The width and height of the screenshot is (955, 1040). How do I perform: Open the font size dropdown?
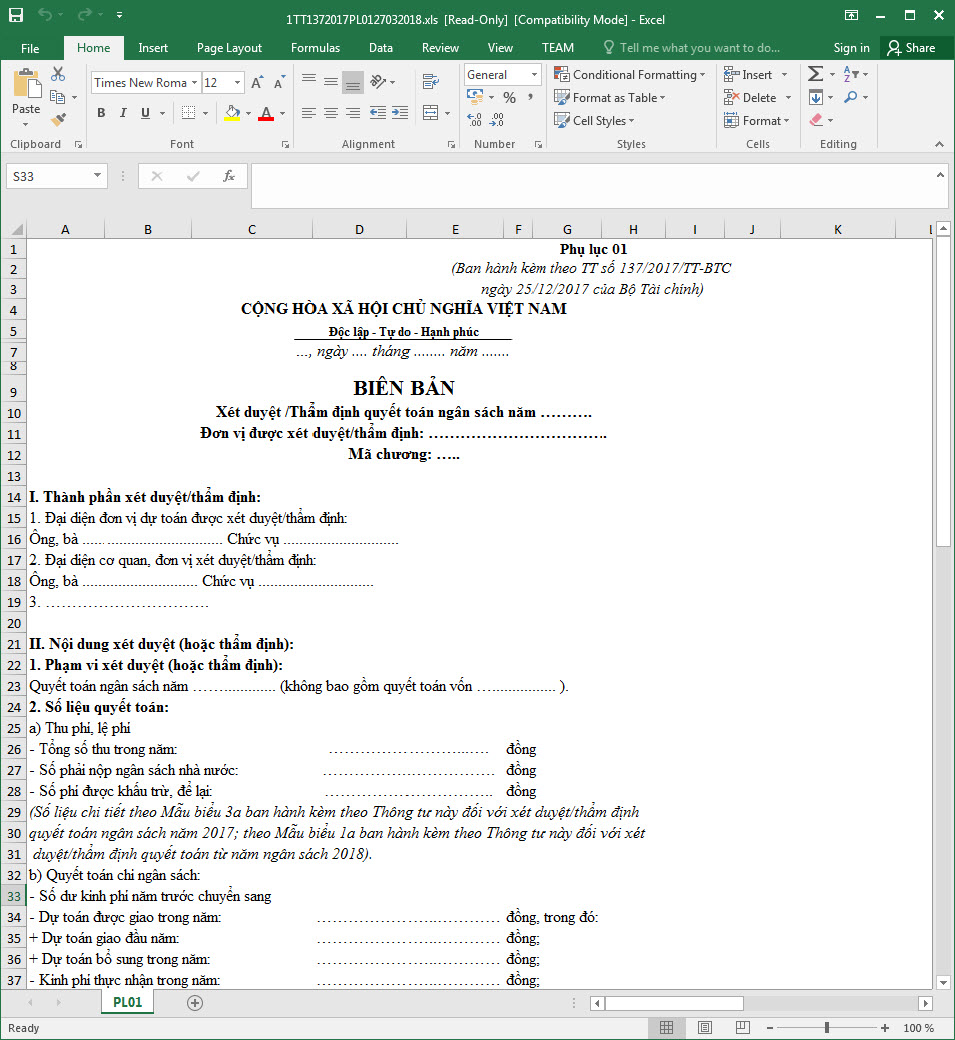[x=237, y=83]
